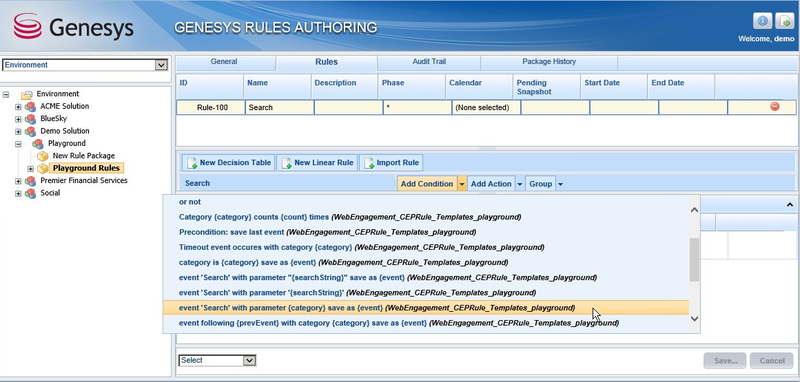The width and height of the screenshot is (800, 382).
Task: Collapse the Playground tree node
Action: [18, 144]
